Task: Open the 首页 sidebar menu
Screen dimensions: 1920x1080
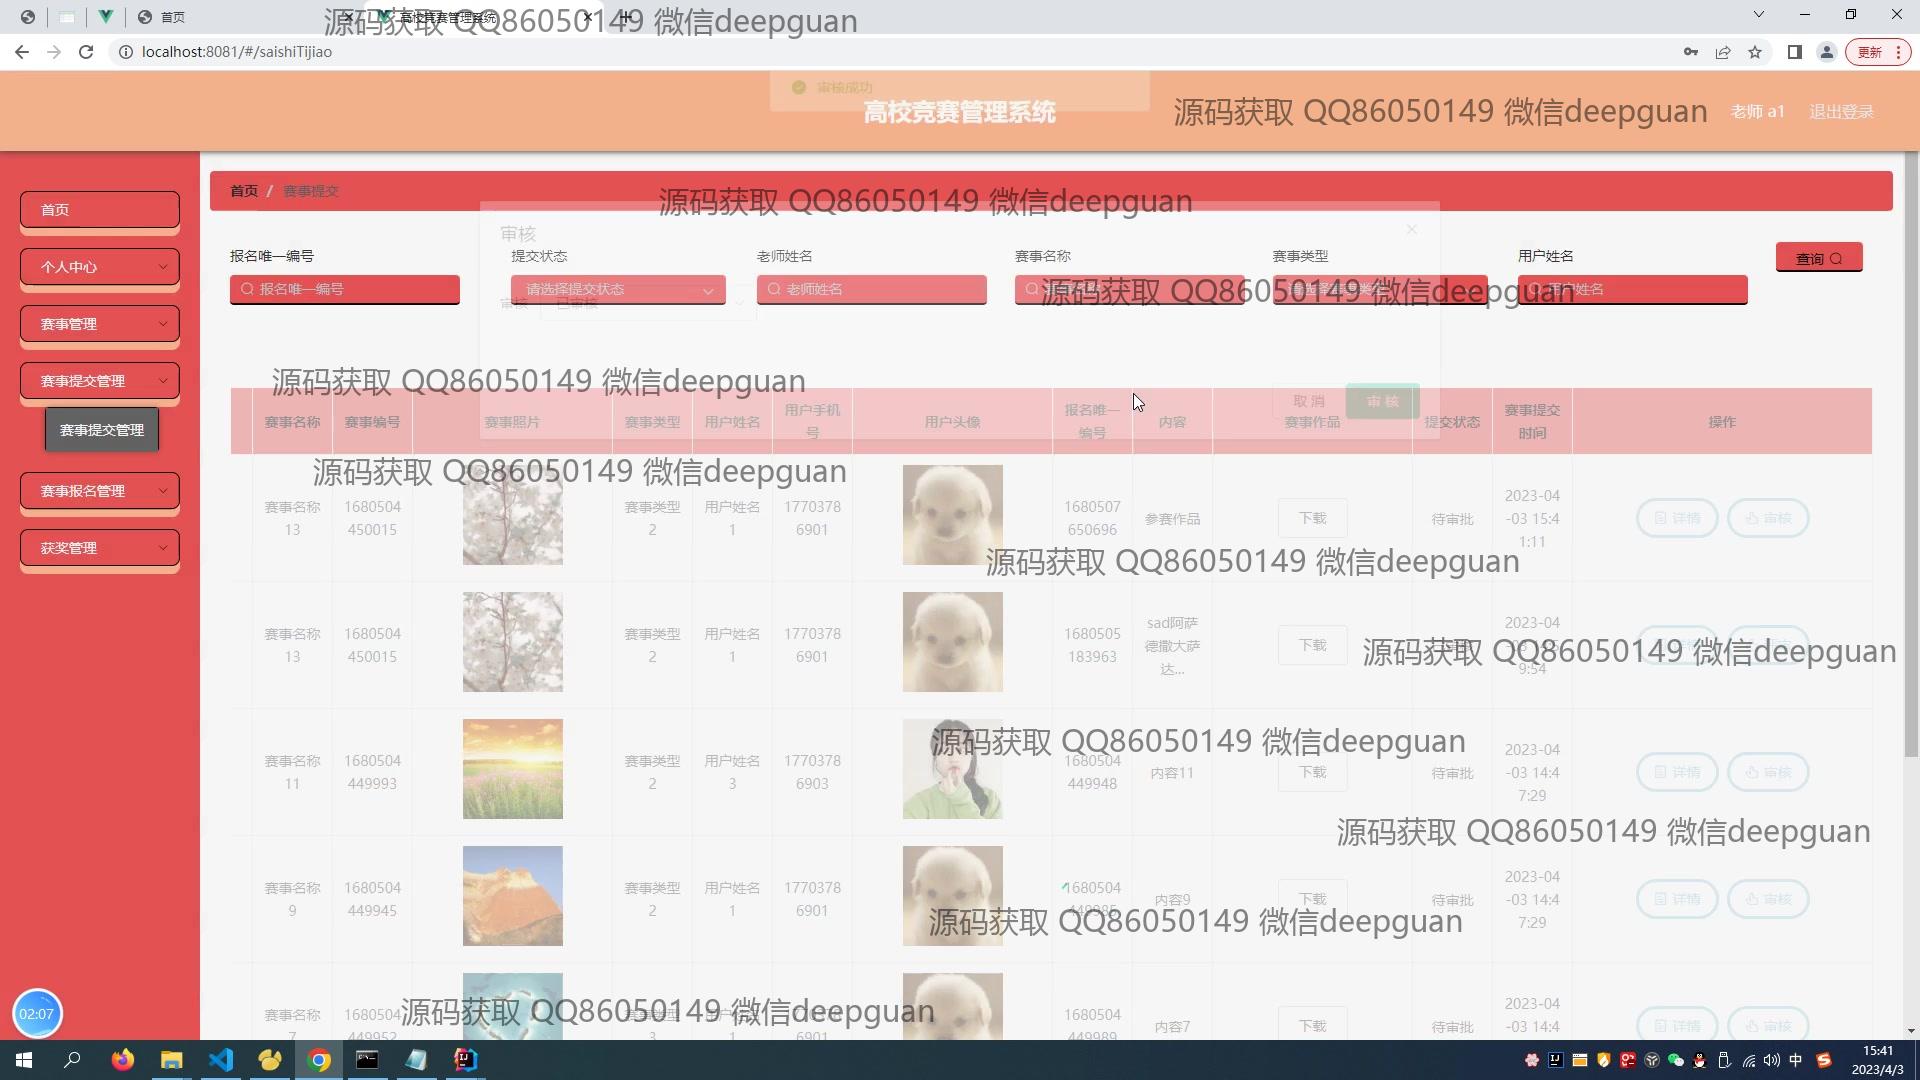Action: (x=100, y=210)
